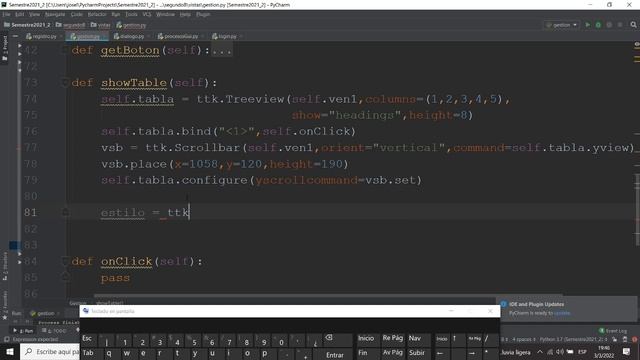Open the Run menu
Viewport: 640px width, 360px height.
(x=116, y=14)
